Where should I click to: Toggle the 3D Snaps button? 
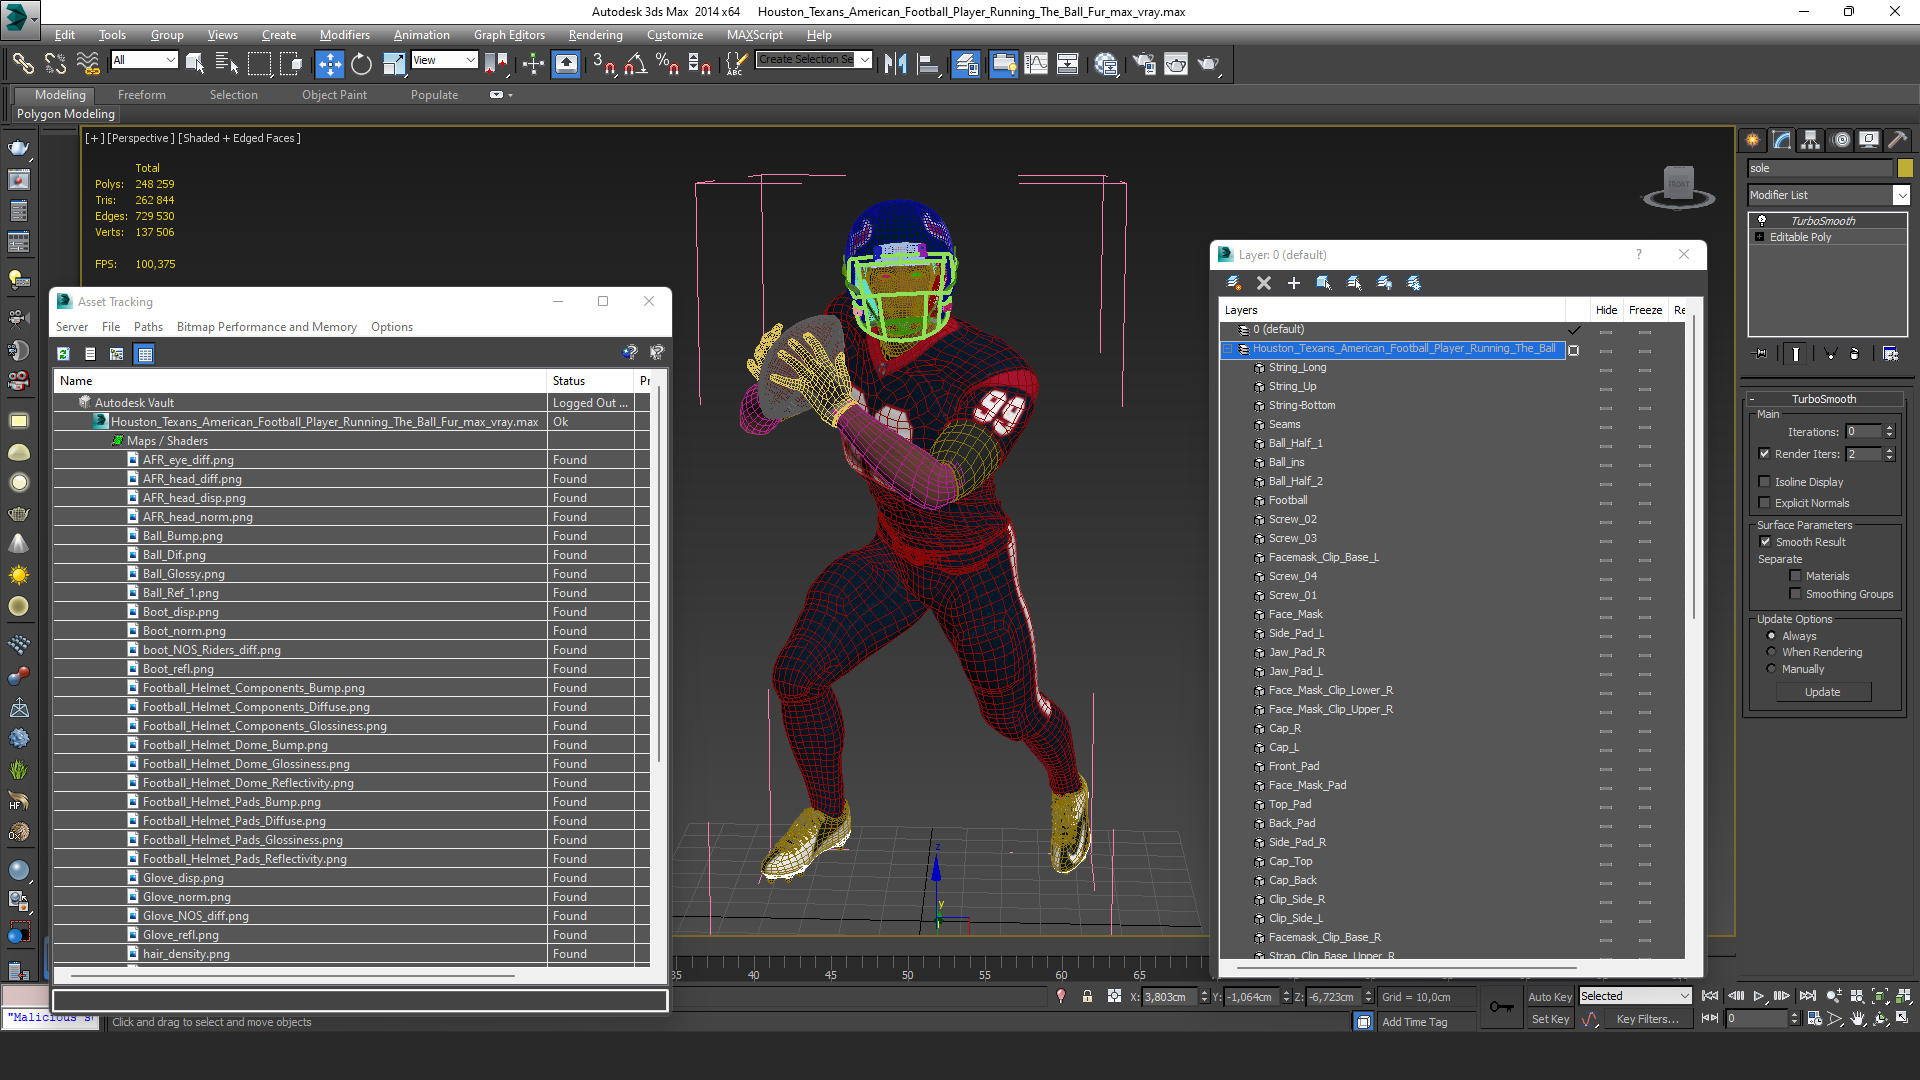coord(603,64)
